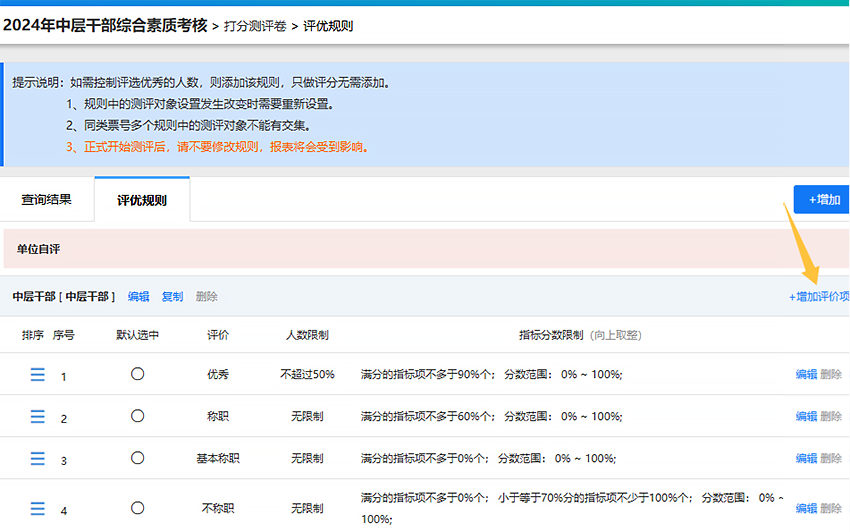Click the 基本称职 evaluation name cell
The width and height of the screenshot is (850, 532).
click(218, 458)
